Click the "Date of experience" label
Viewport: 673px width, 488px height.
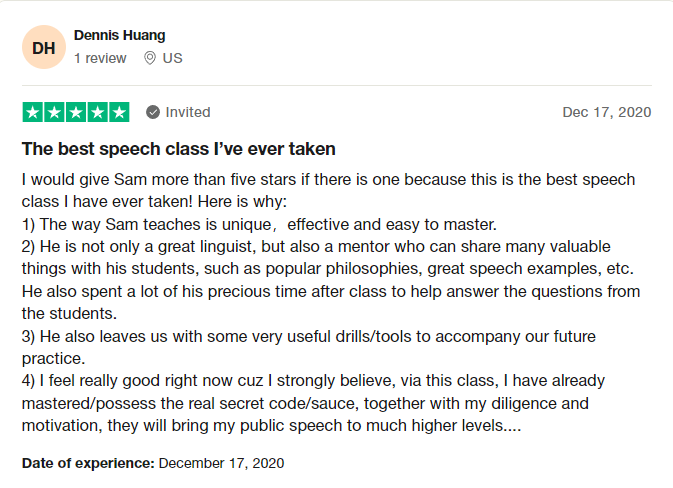(88, 463)
